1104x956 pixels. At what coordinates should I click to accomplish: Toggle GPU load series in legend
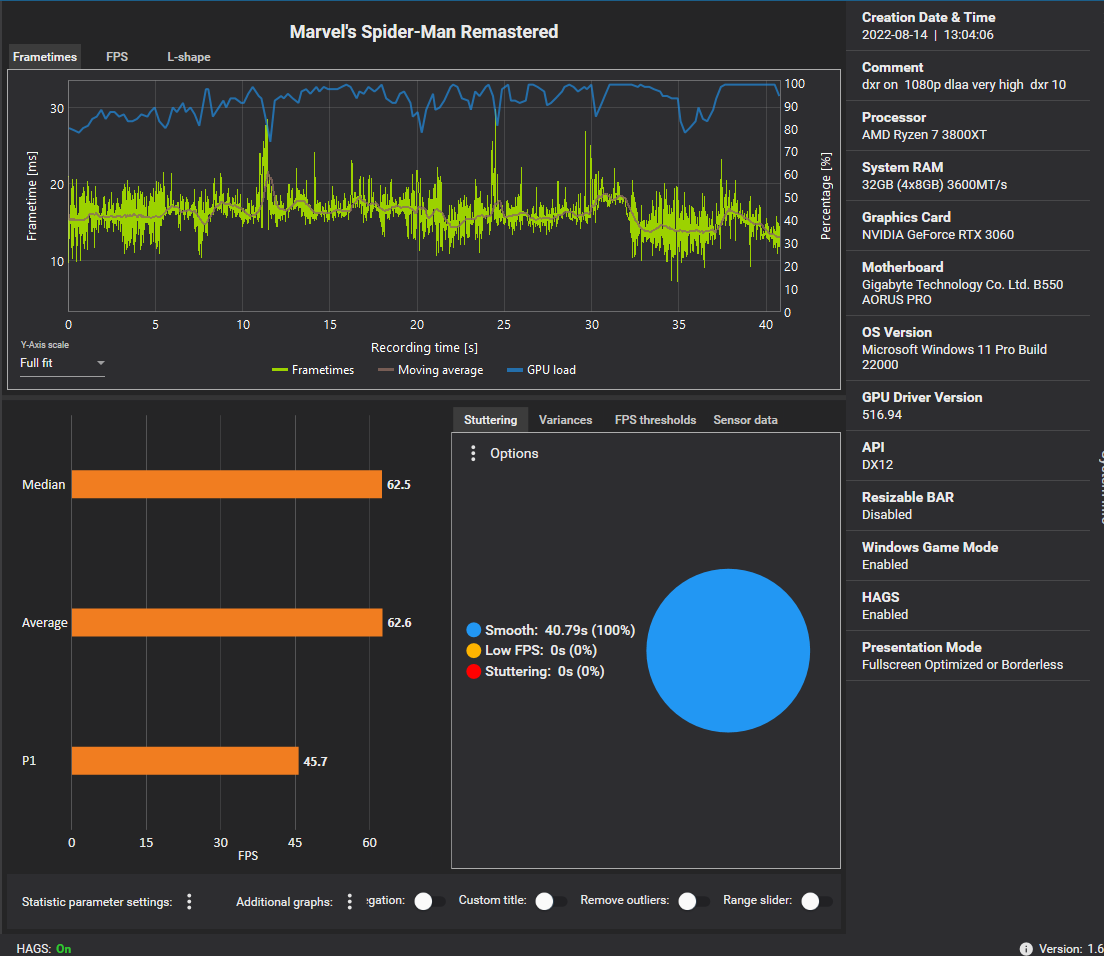coord(541,370)
